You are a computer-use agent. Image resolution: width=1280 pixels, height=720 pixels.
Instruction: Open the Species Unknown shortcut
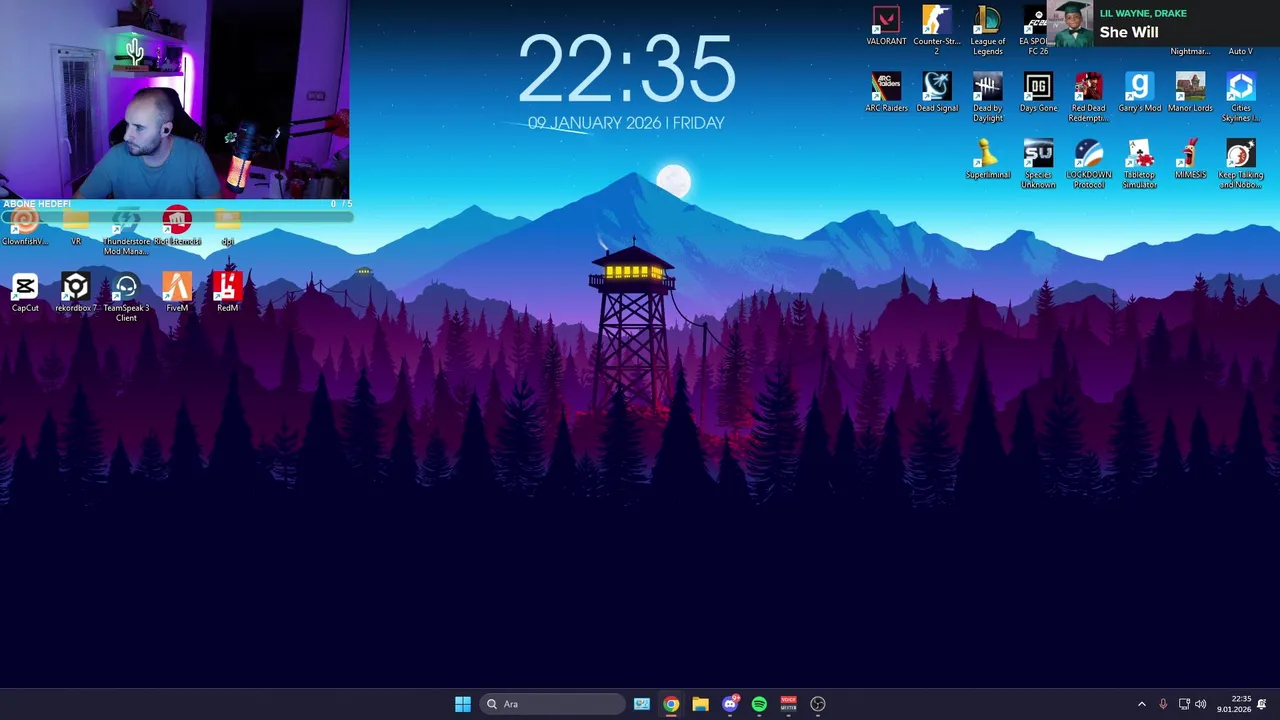(x=1038, y=164)
